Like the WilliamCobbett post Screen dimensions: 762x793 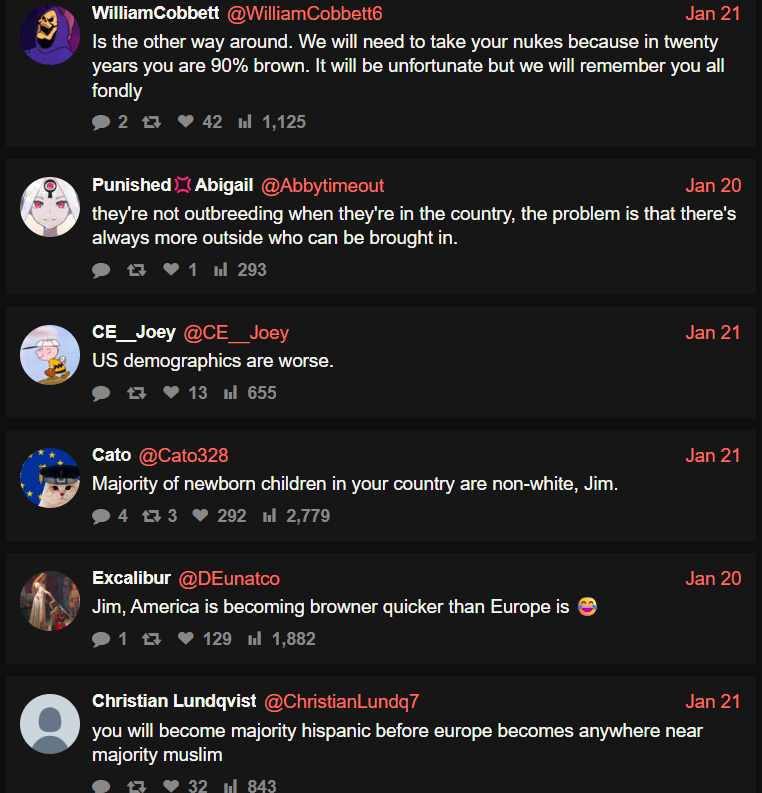tap(185, 122)
